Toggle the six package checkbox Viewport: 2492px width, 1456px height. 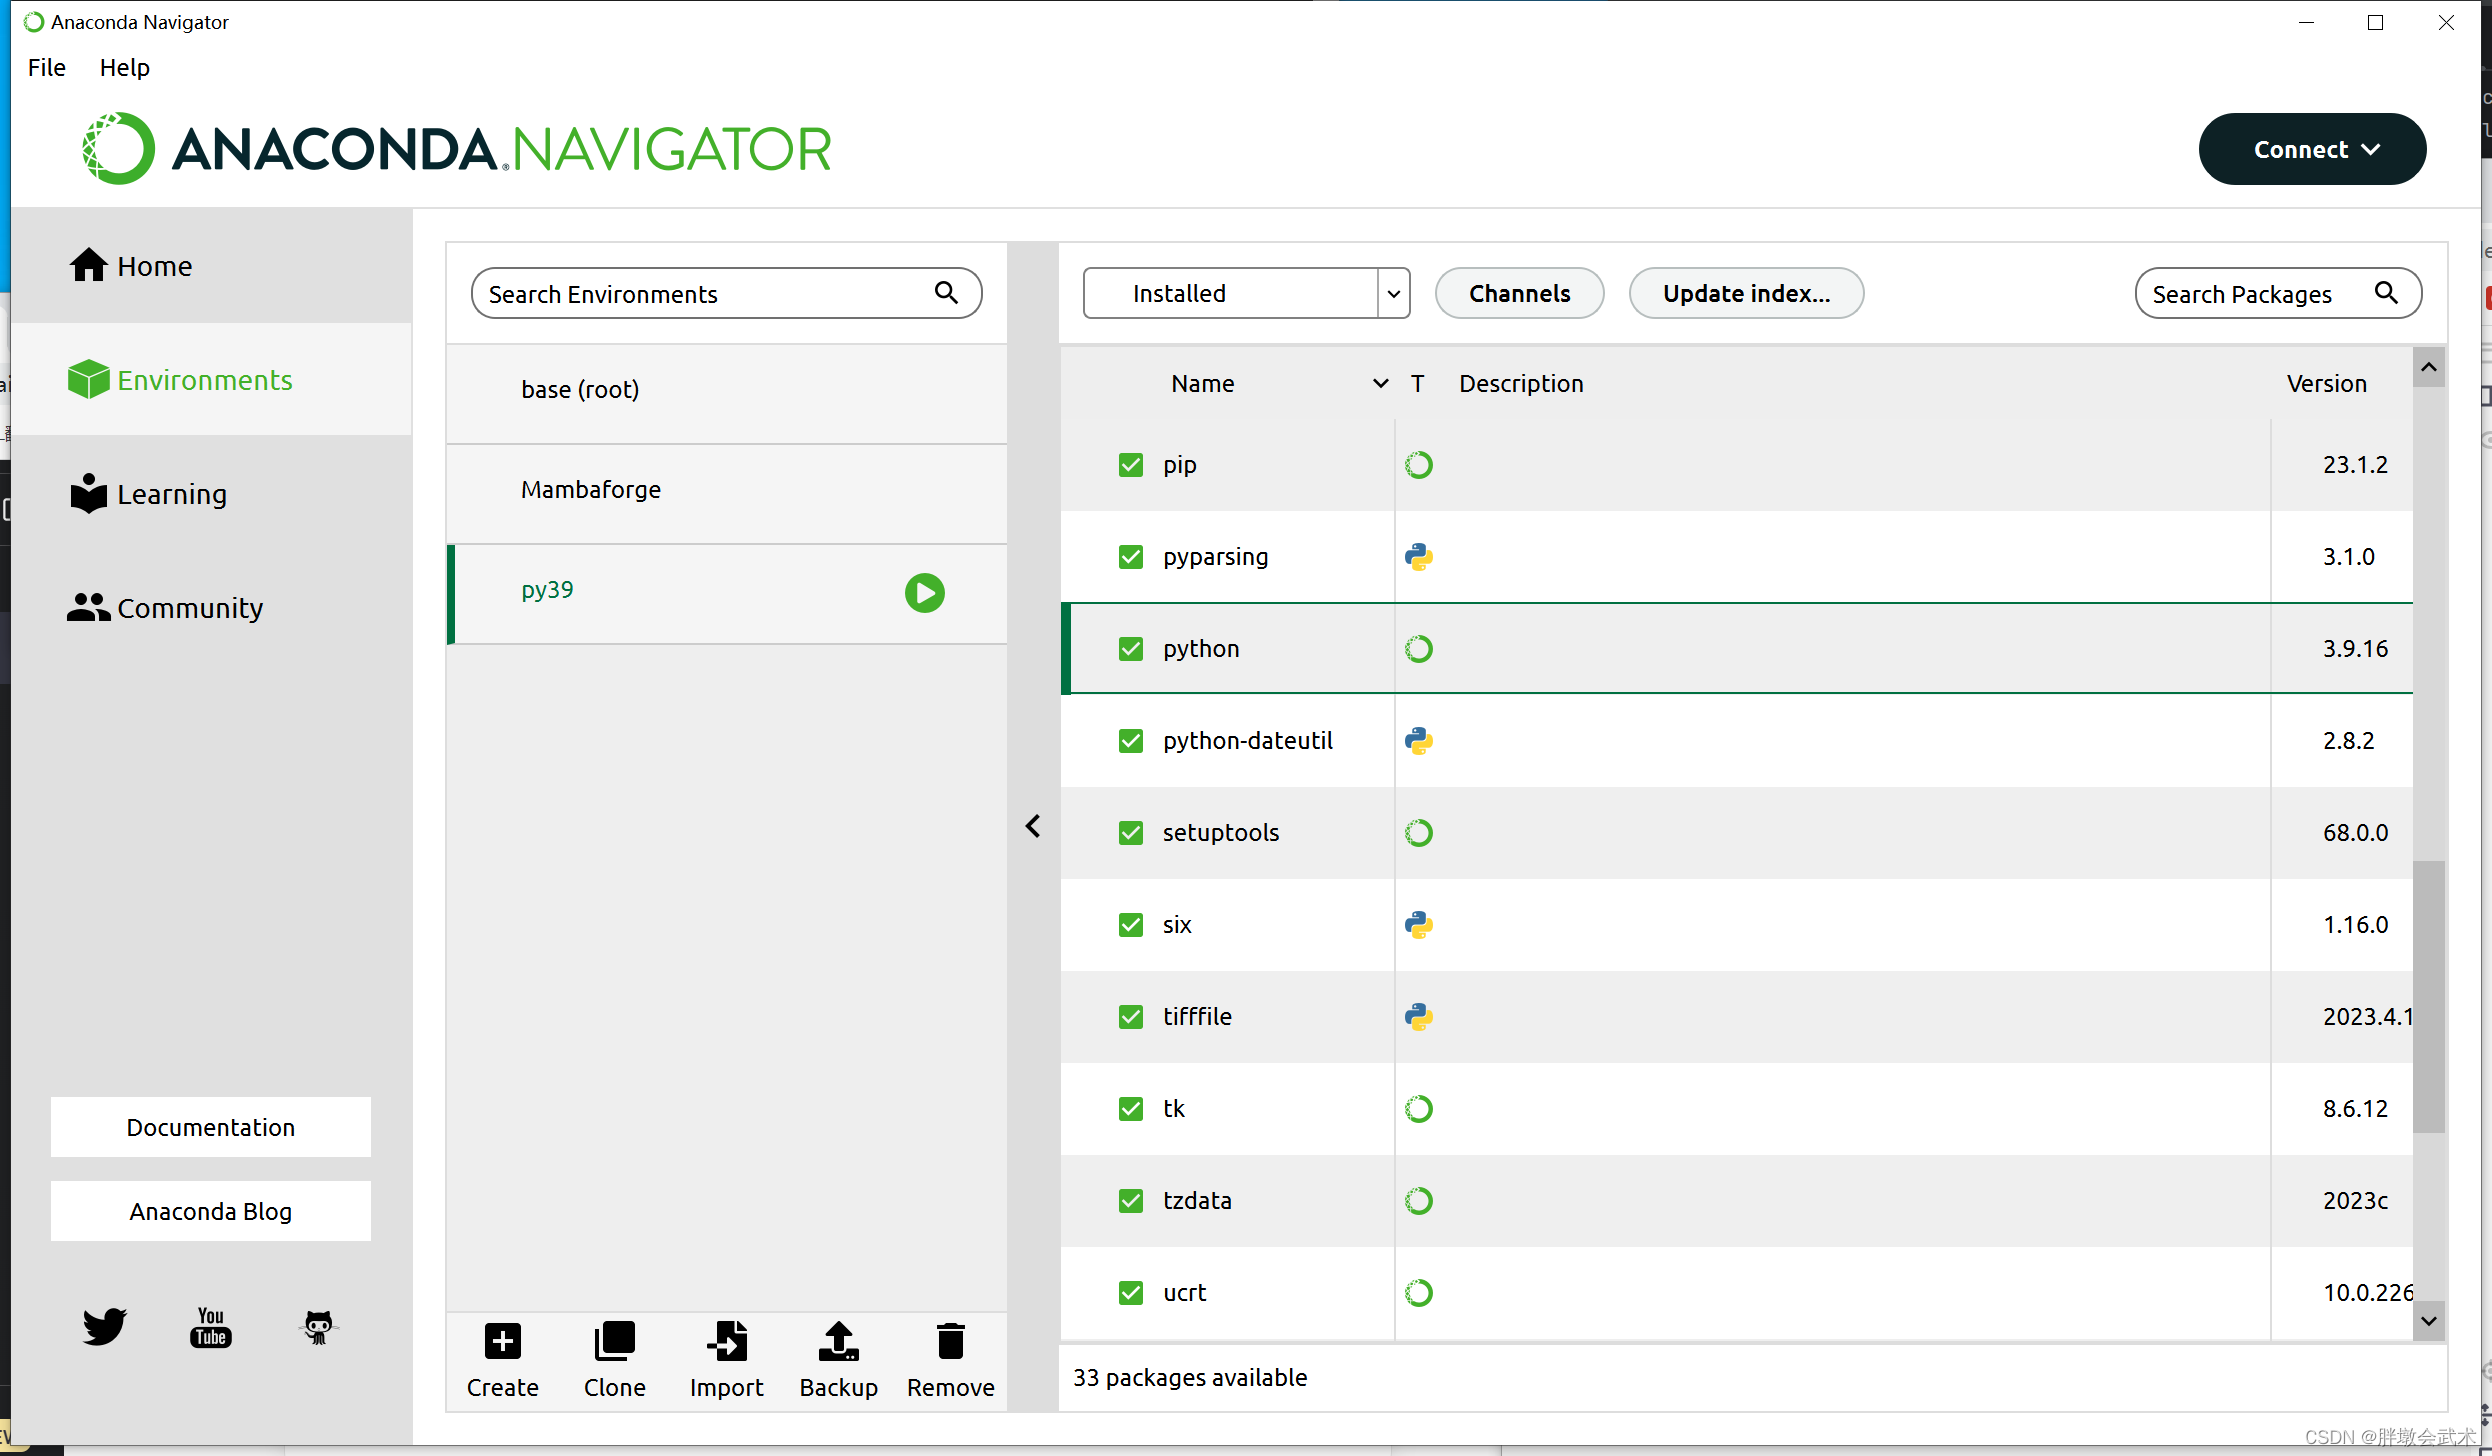(1131, 925)
